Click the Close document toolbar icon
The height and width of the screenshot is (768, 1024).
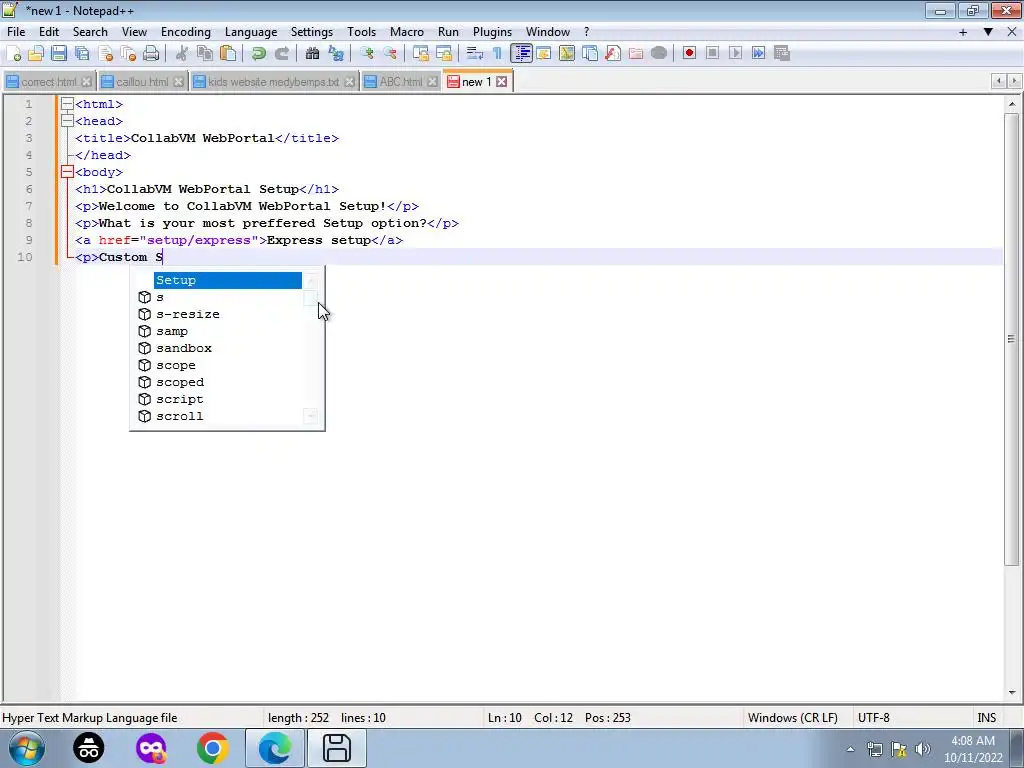click(105, 54)
